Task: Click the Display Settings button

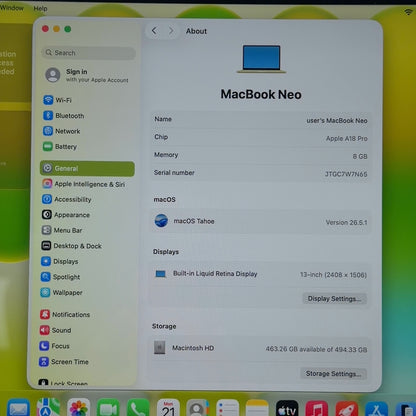Action: [334, 298]
